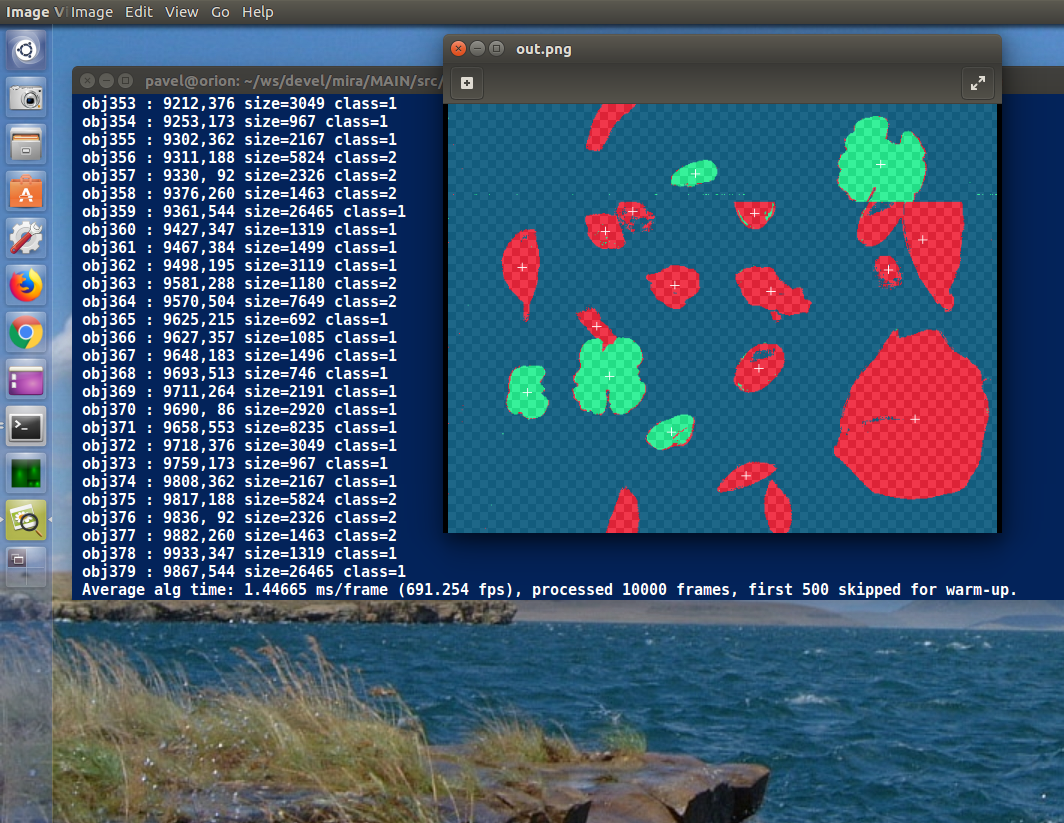Image resolution: width=1064 pixels, height=823 pixels.
Task: Open Ubuntu Software center icon
Action: click(27, 190)
